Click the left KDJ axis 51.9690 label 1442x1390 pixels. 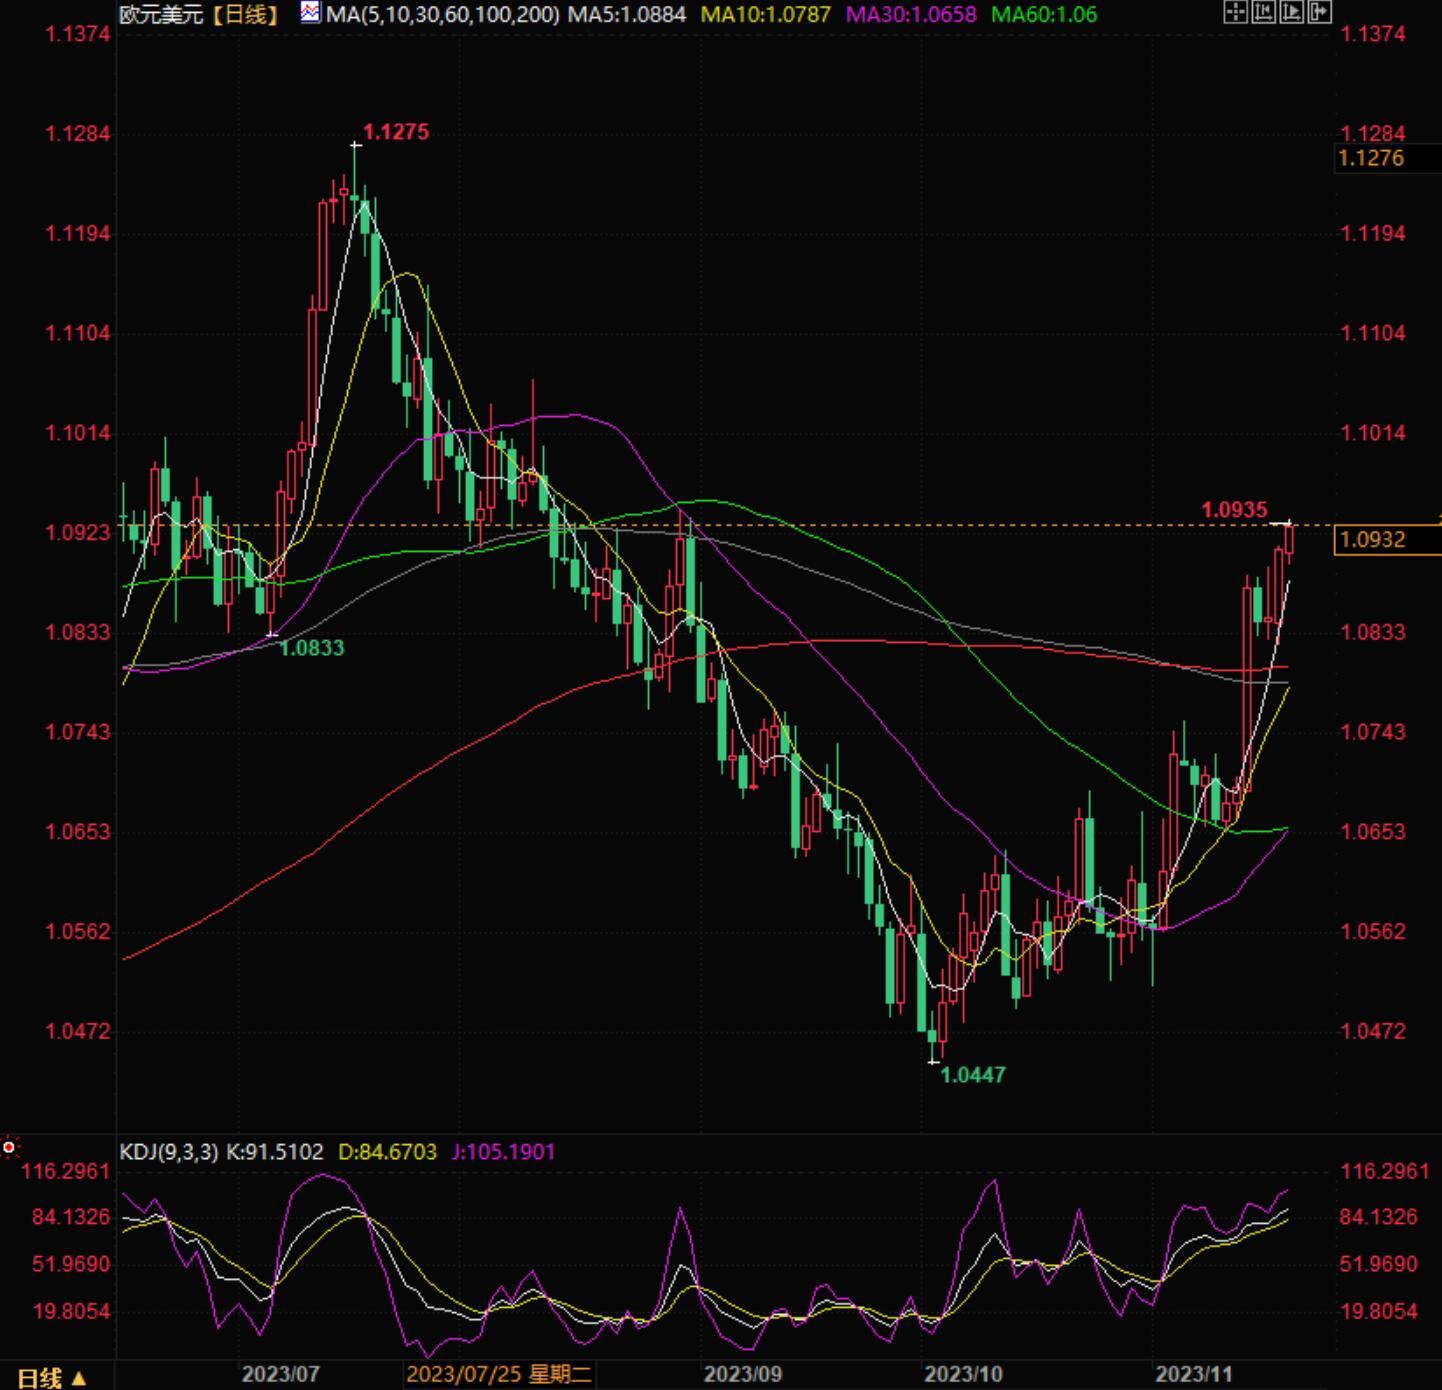pos(73,1264)
